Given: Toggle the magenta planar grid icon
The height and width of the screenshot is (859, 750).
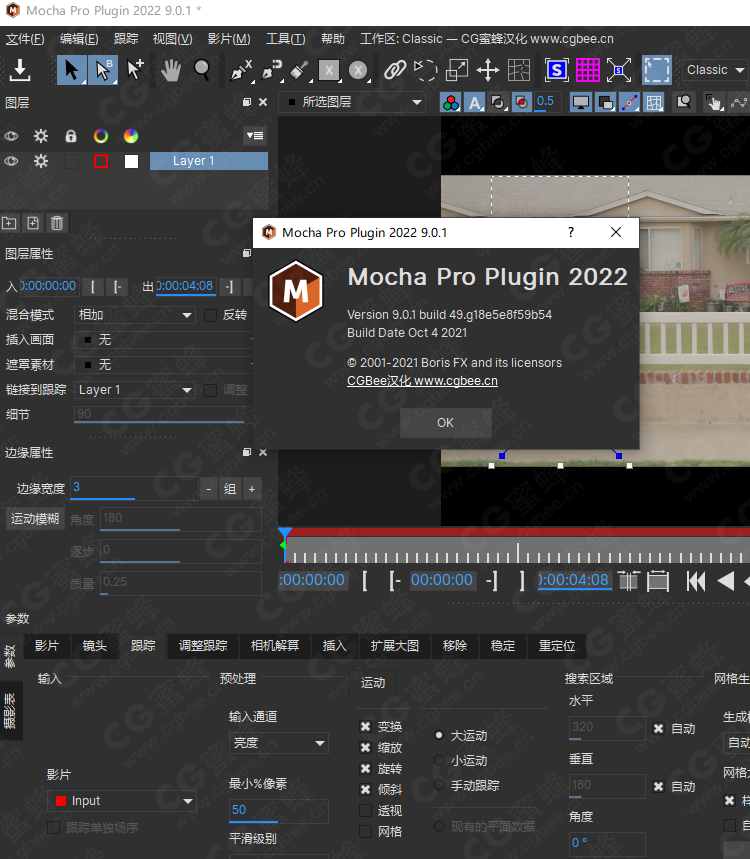Looking at the screenshot, I should coord(587,70).
